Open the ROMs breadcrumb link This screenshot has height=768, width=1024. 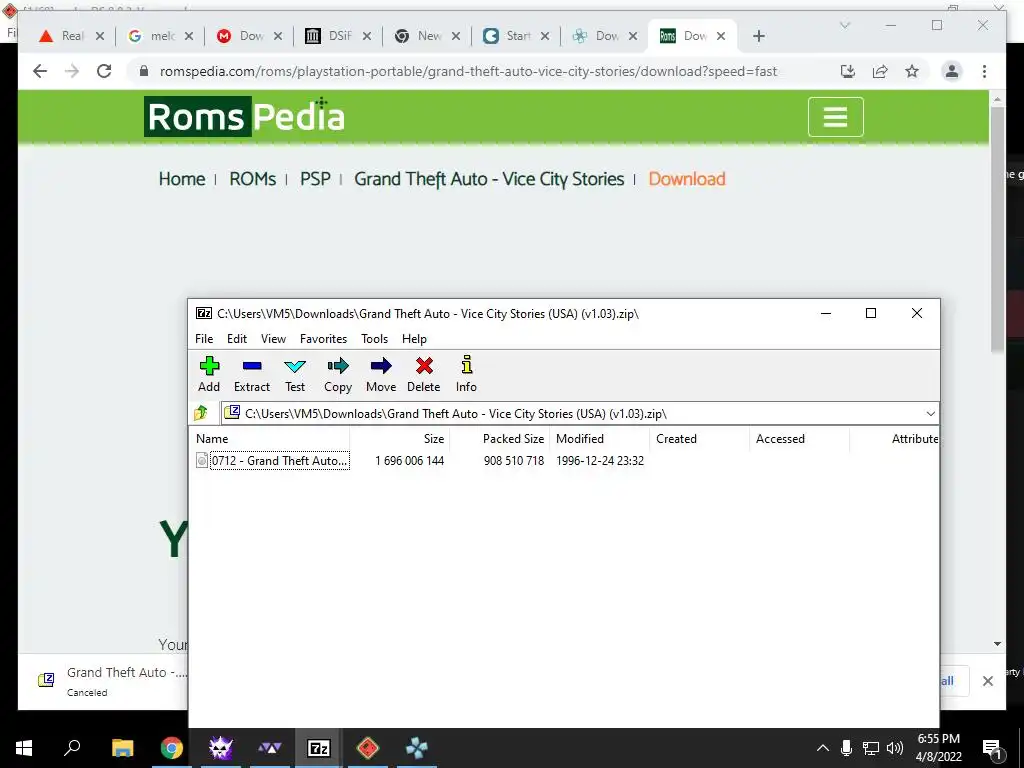(x=252, y=179)
